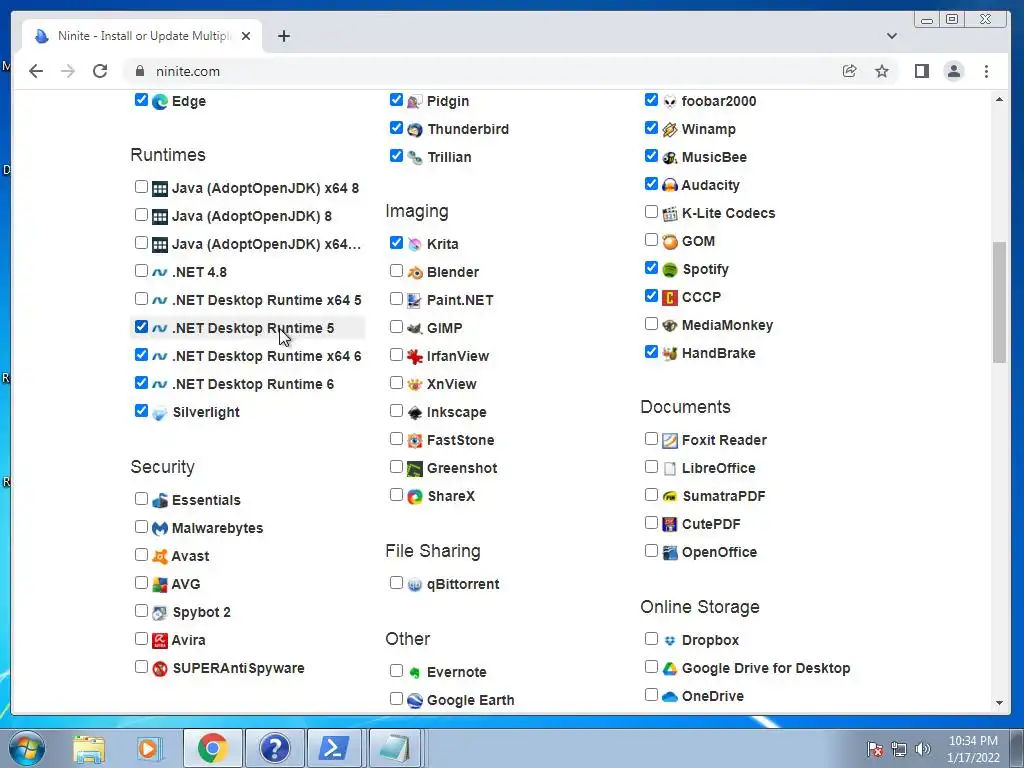1024x768 pixels.
Task: Click the Malwarebytes icon
Action: pos(160,528)
